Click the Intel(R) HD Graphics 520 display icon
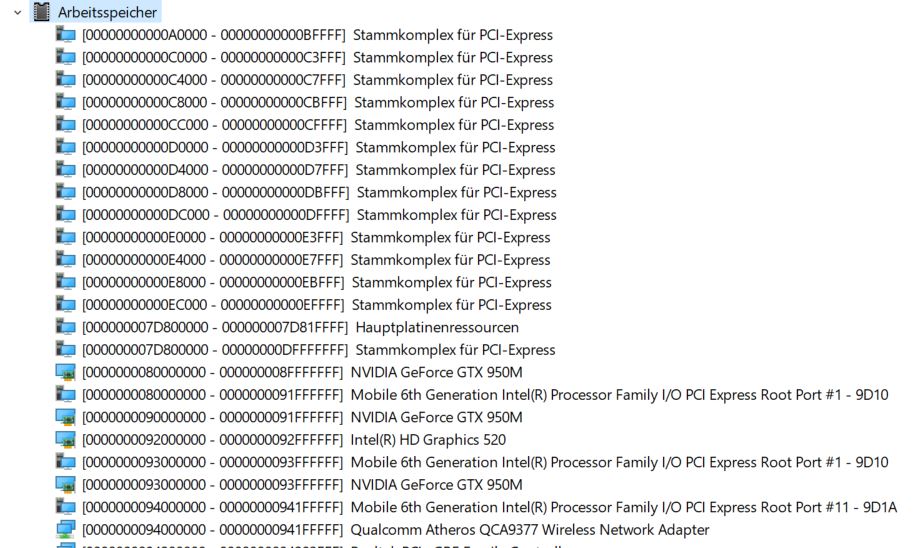920x548 pixels. pyautogui.click(x=66, y=440)
